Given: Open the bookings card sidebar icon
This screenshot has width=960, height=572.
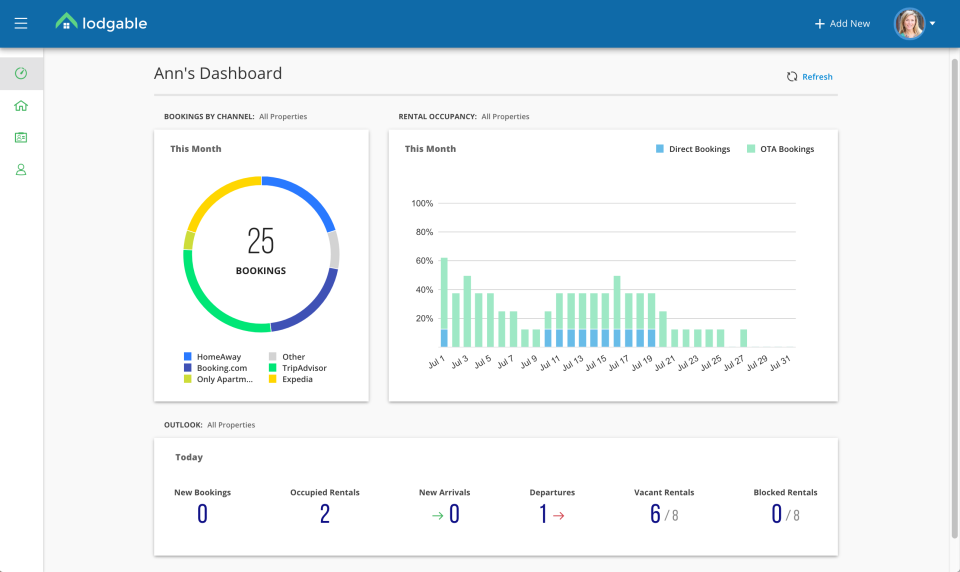Looking at the screenshot, I should [x=21, y=138].
